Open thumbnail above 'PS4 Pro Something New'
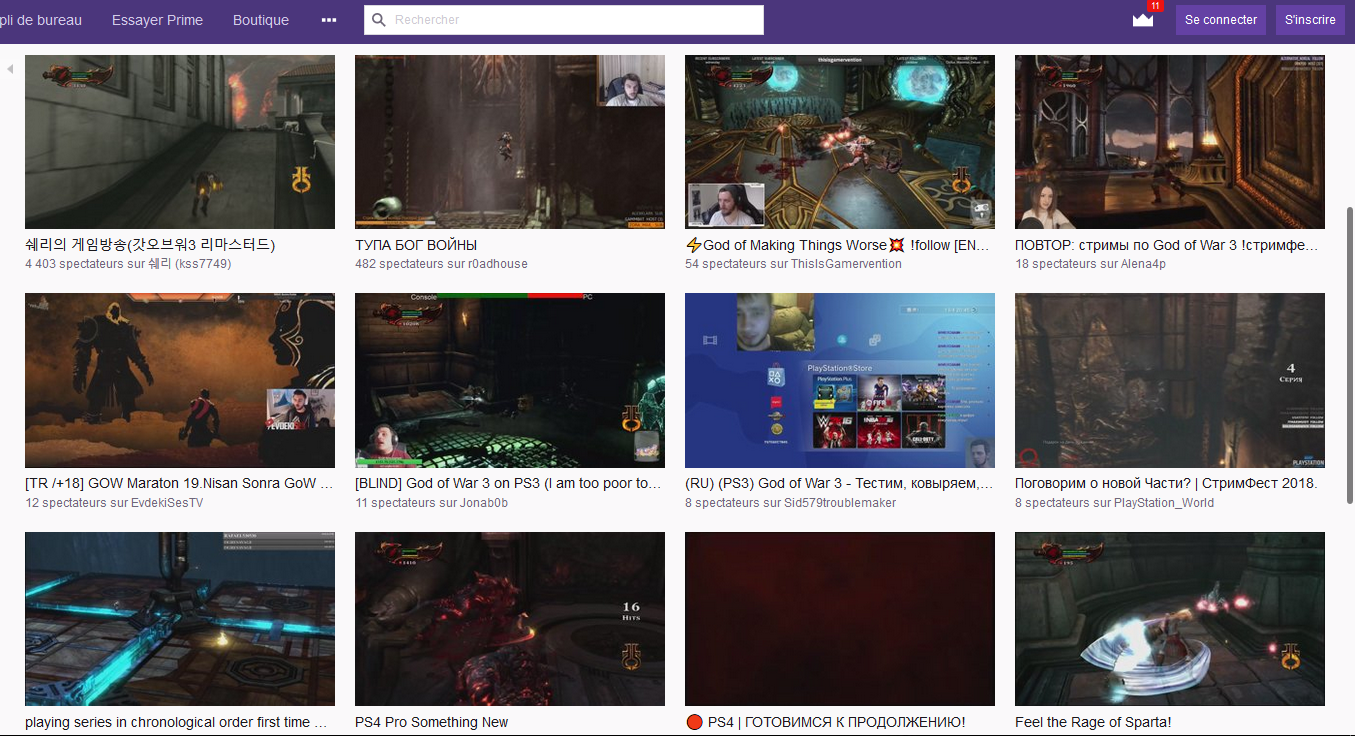The image size is (1355, 736). click(x=510, y=619)
